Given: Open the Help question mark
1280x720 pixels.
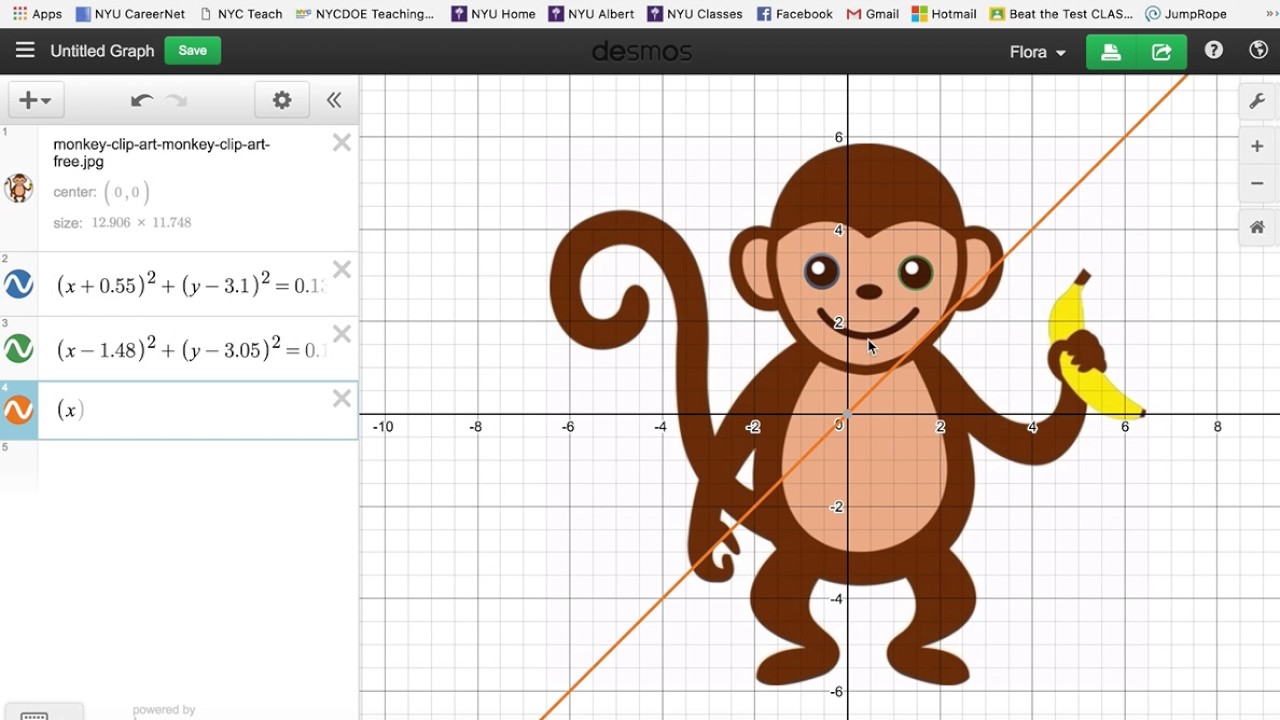Looking at the screenshot, I should [x=1214, y=51].
